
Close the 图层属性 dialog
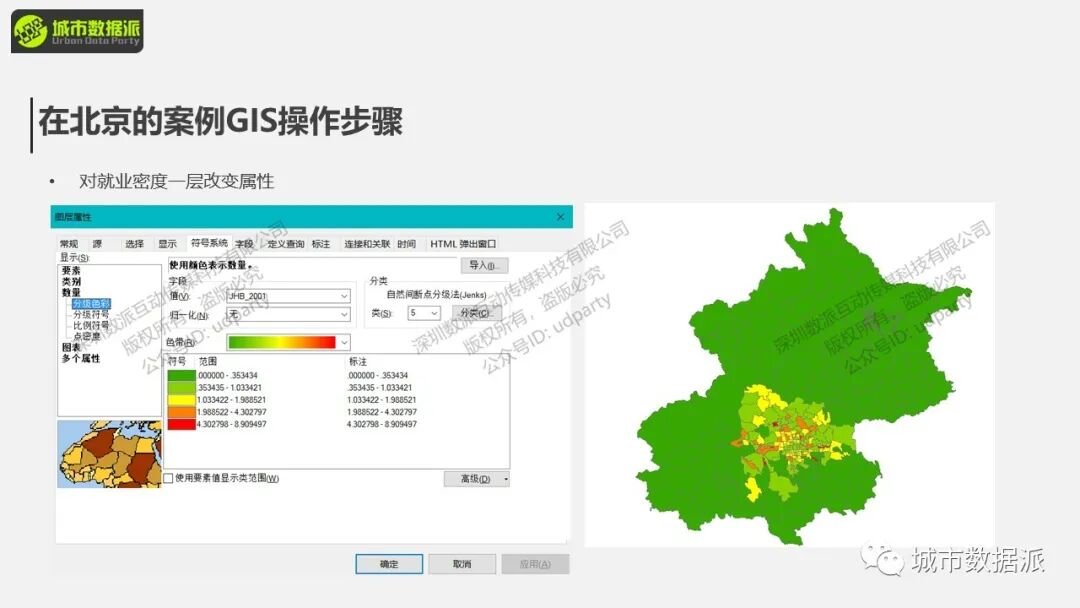[560, 217]
